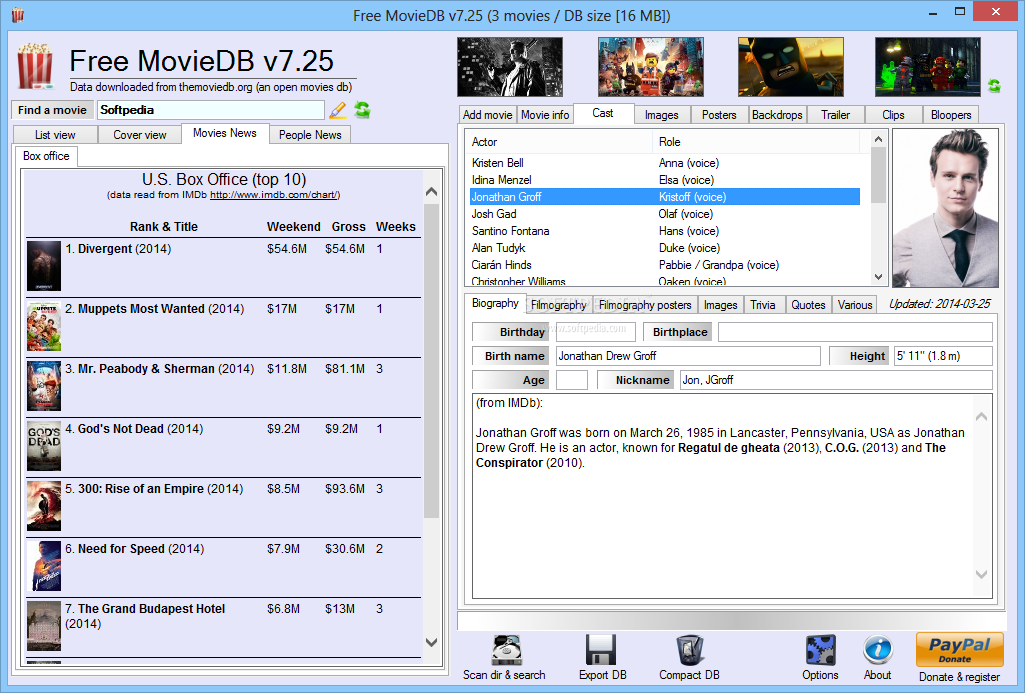
Task: Open the Filmography posters tab
Action: click(x=645, y=305)
